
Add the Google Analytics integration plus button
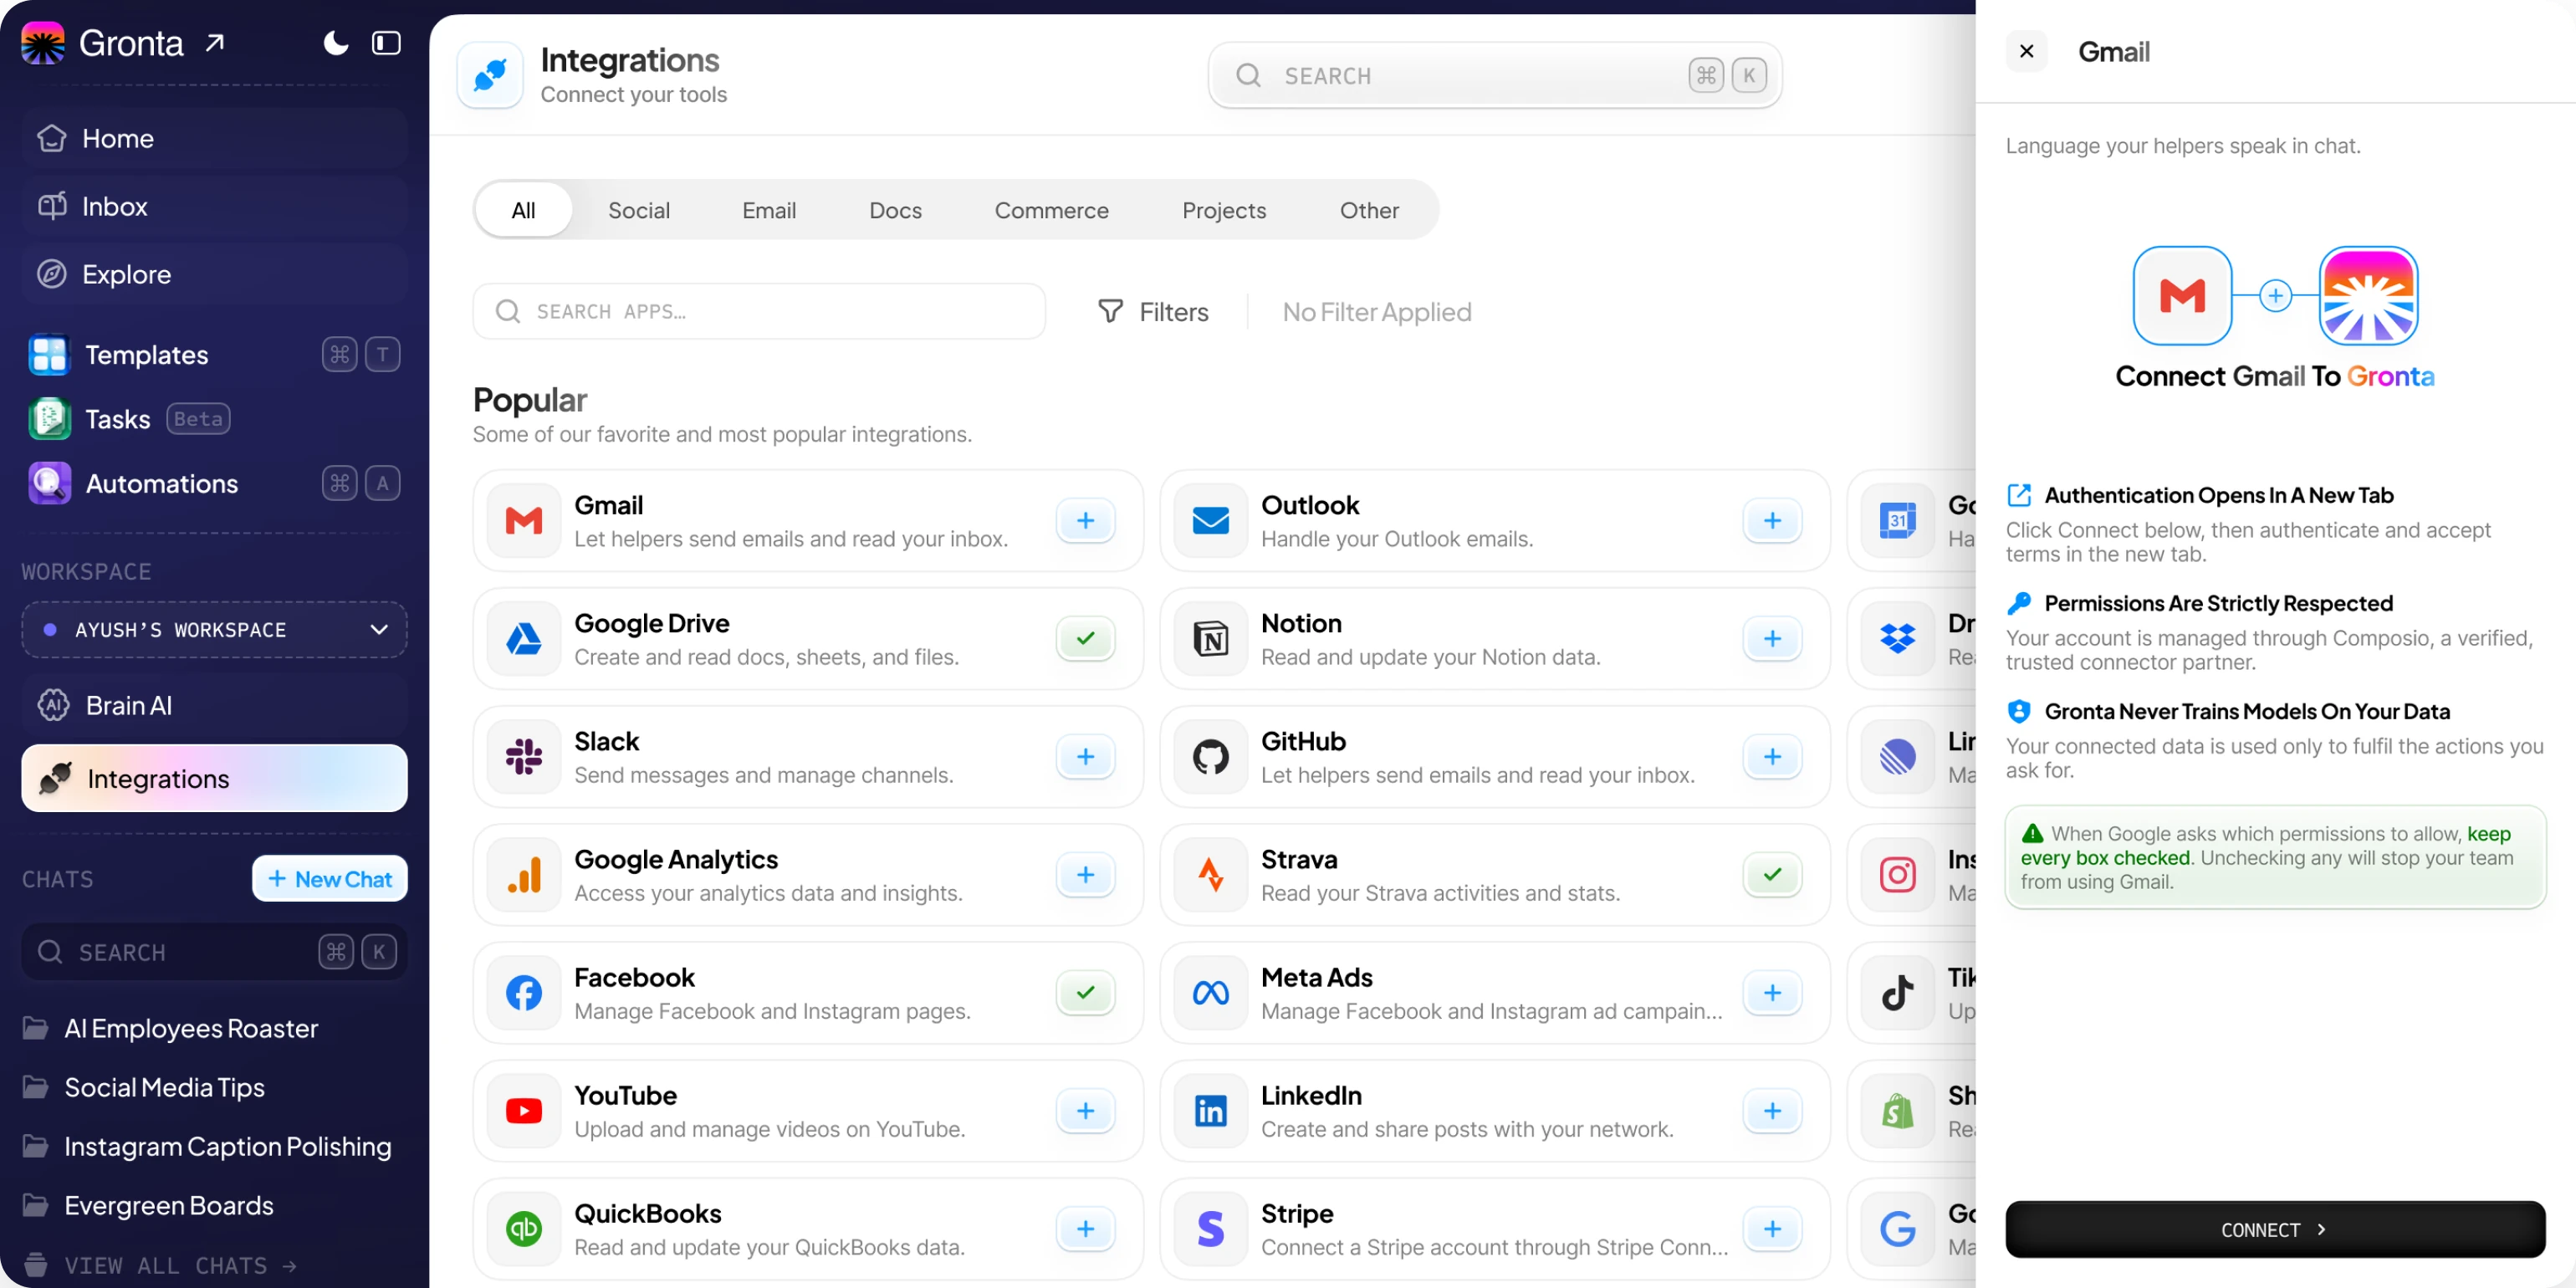(x=1085, y=874)
